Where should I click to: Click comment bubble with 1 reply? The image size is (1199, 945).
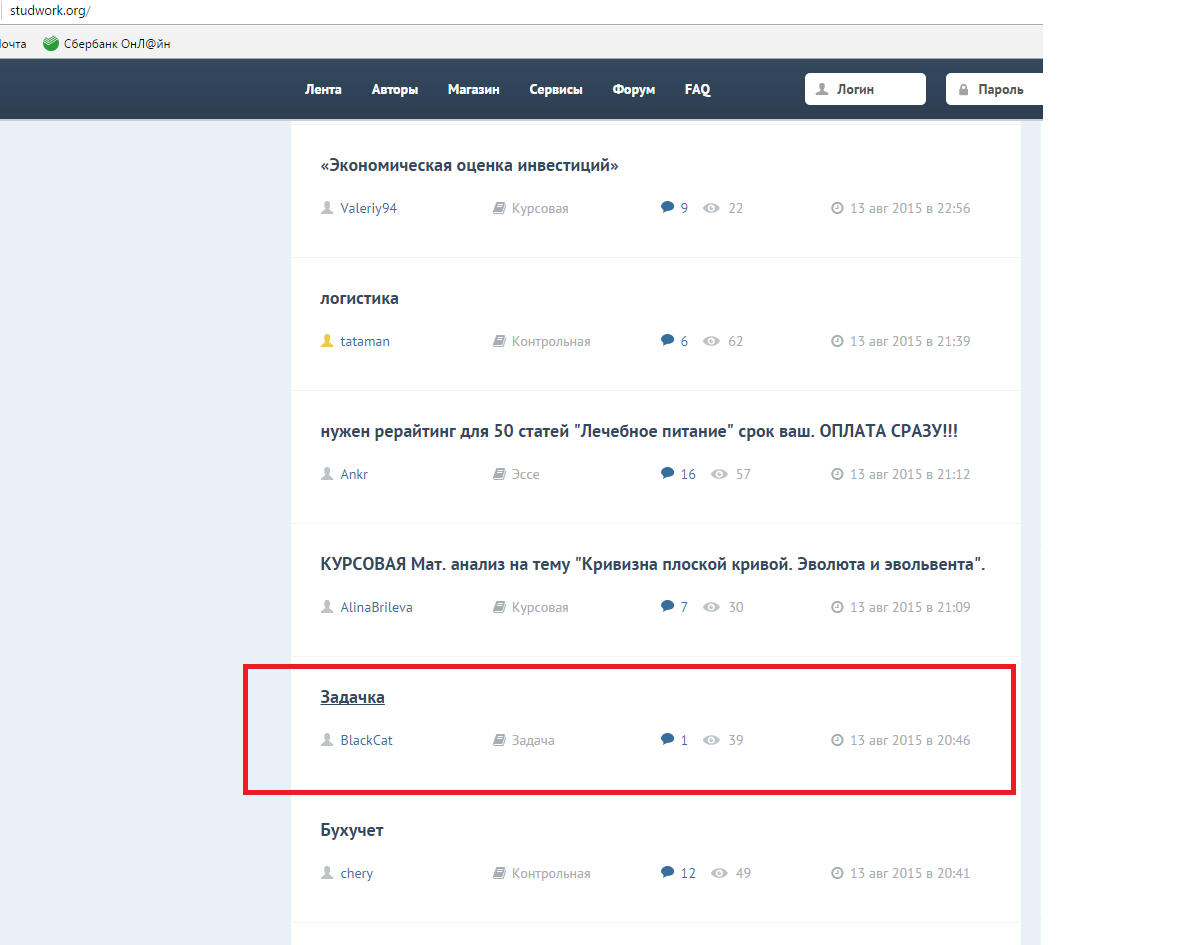[x=667, y=739]
